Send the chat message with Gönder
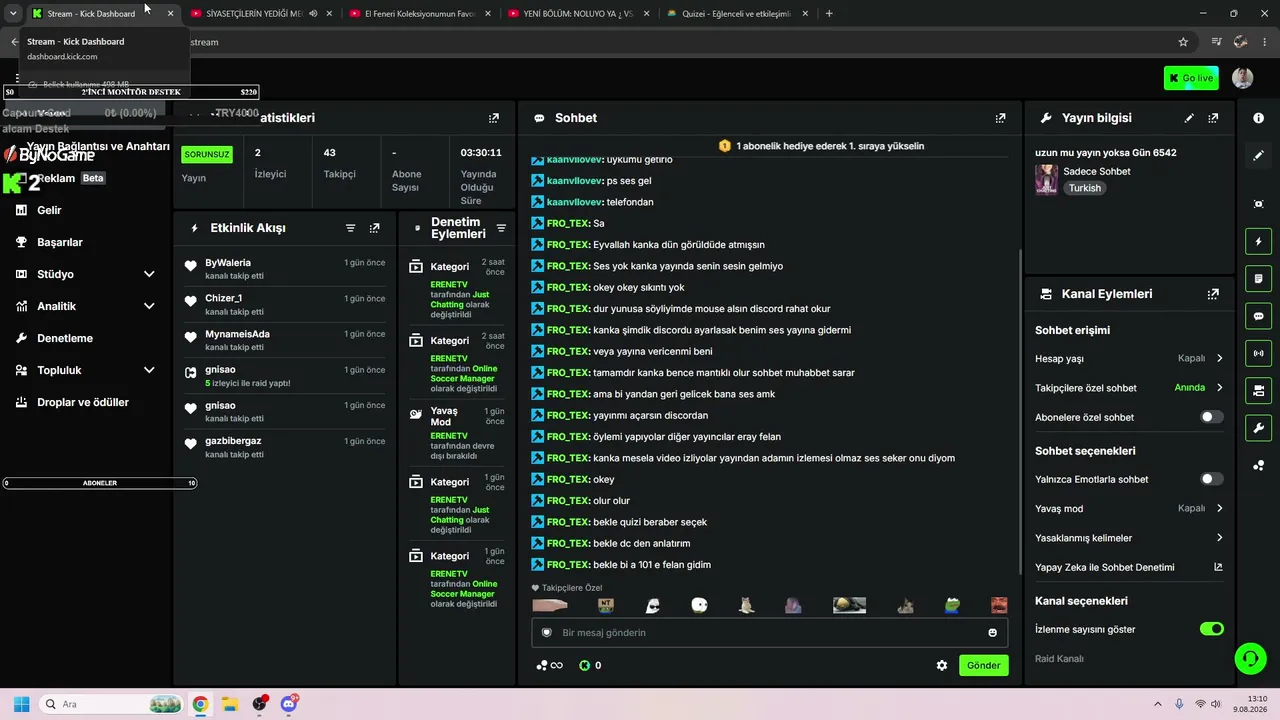This screenshot has height=720, width=1280. coord(983,665)
